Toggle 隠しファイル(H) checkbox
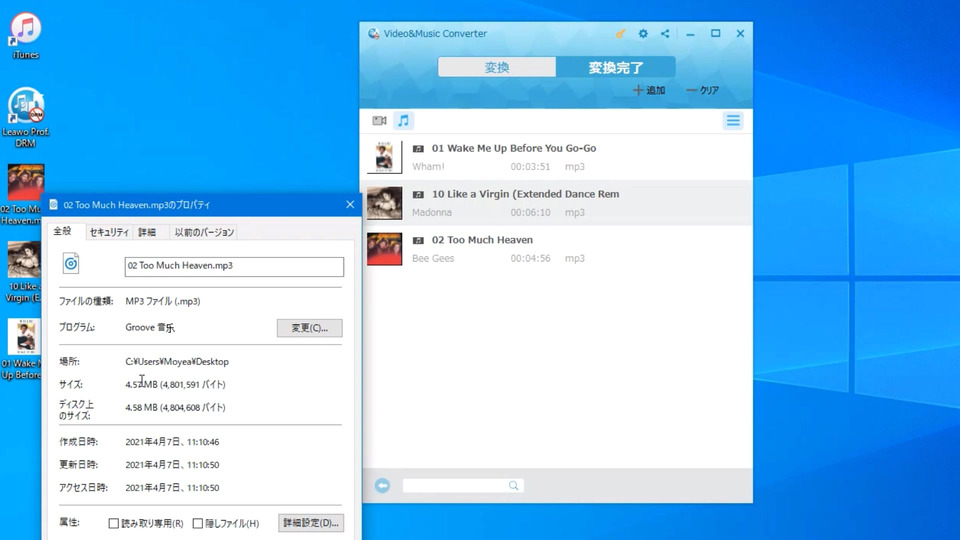960x540 pixels. (197, 523)
